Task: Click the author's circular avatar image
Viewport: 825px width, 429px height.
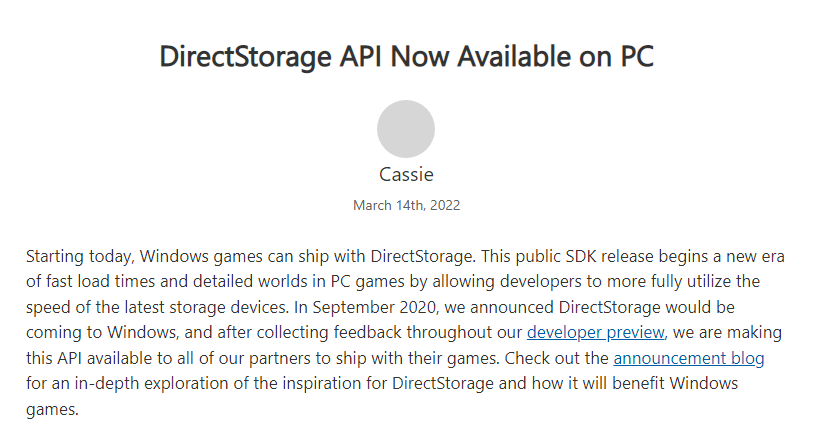Action: pyautogui.click(x=406, y=129)
